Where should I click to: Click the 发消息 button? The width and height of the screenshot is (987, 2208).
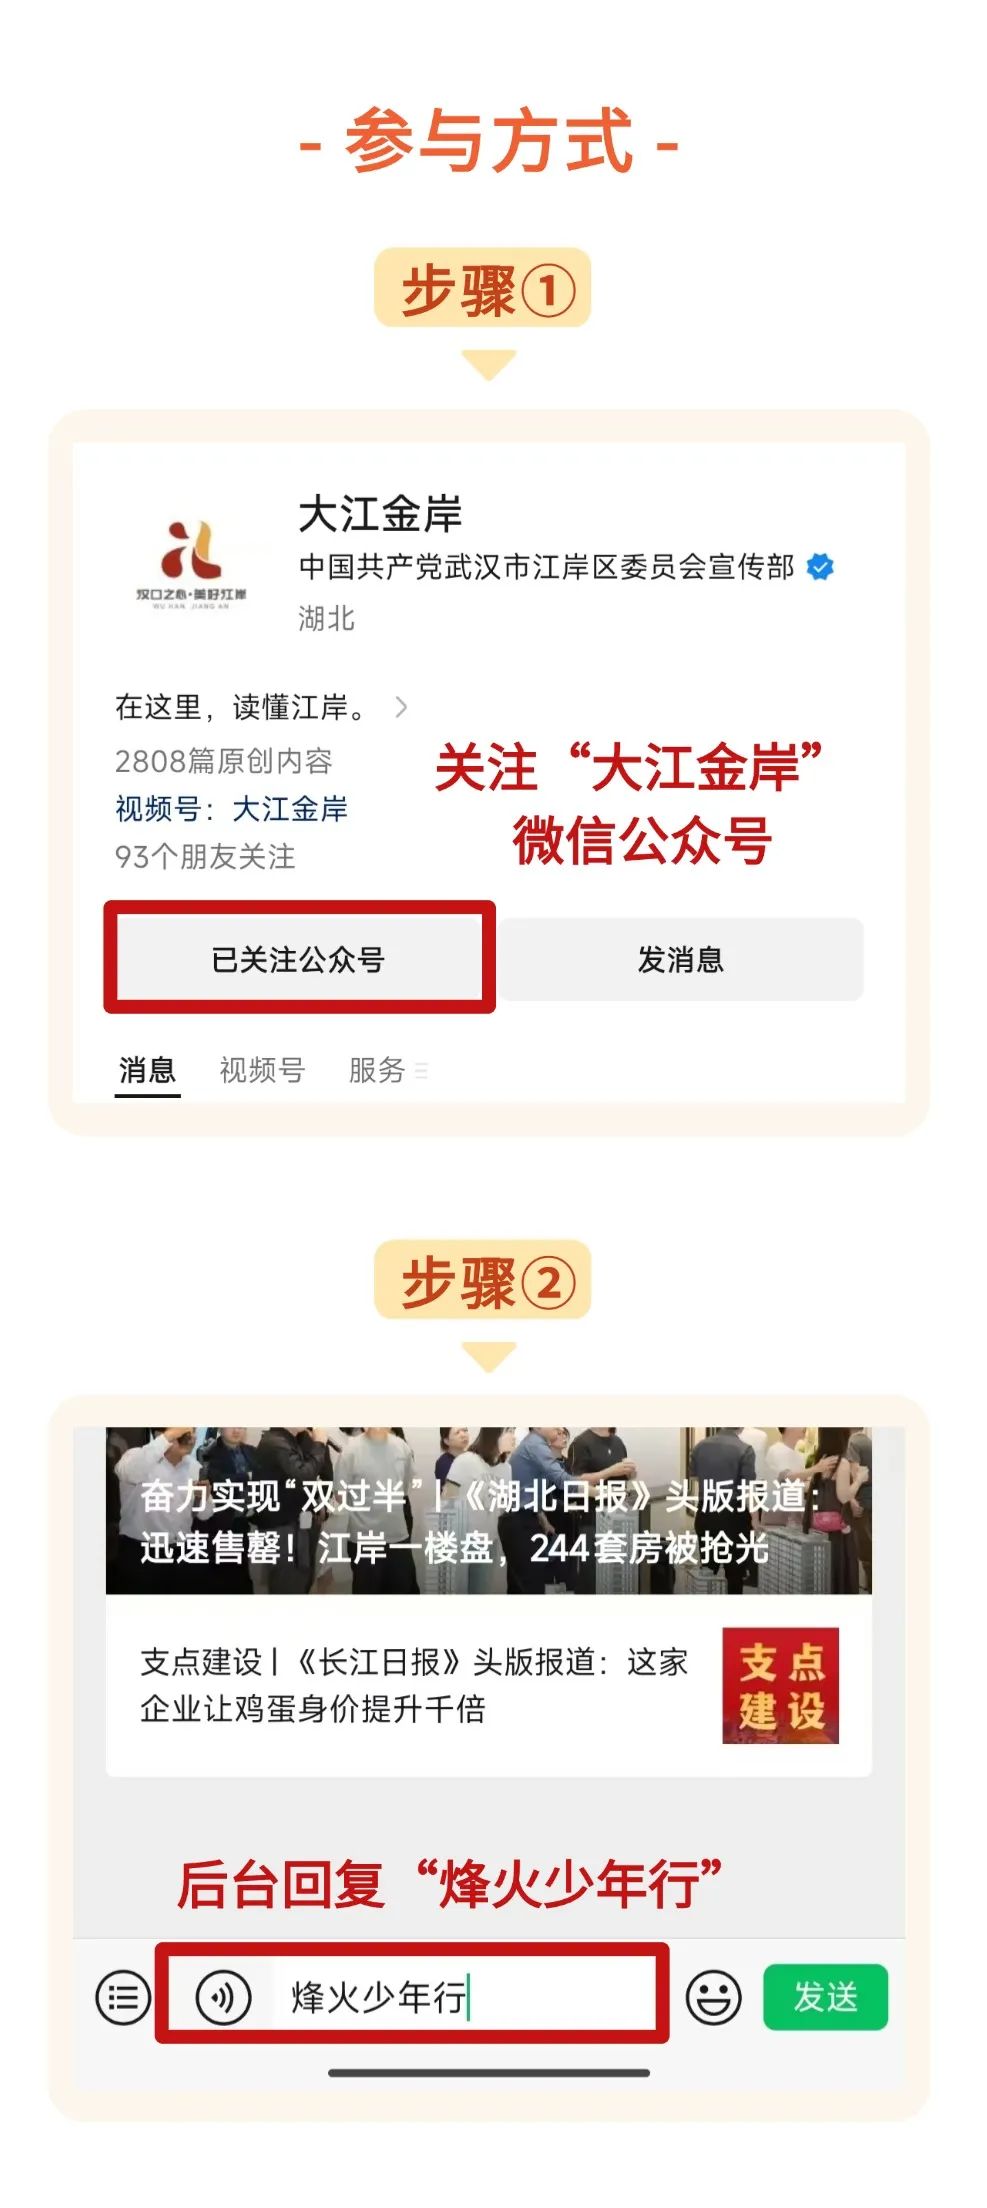pyautogui.click(x=681, y=959)
